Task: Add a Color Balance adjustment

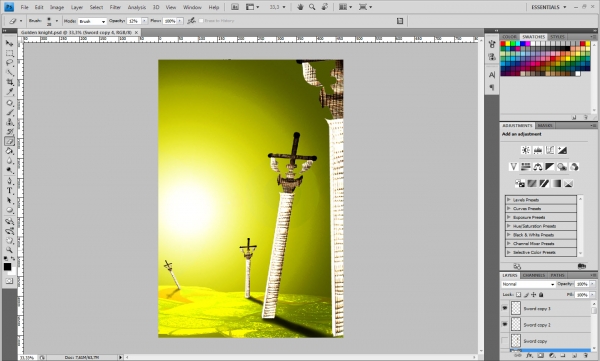Action: coord(538,167)
